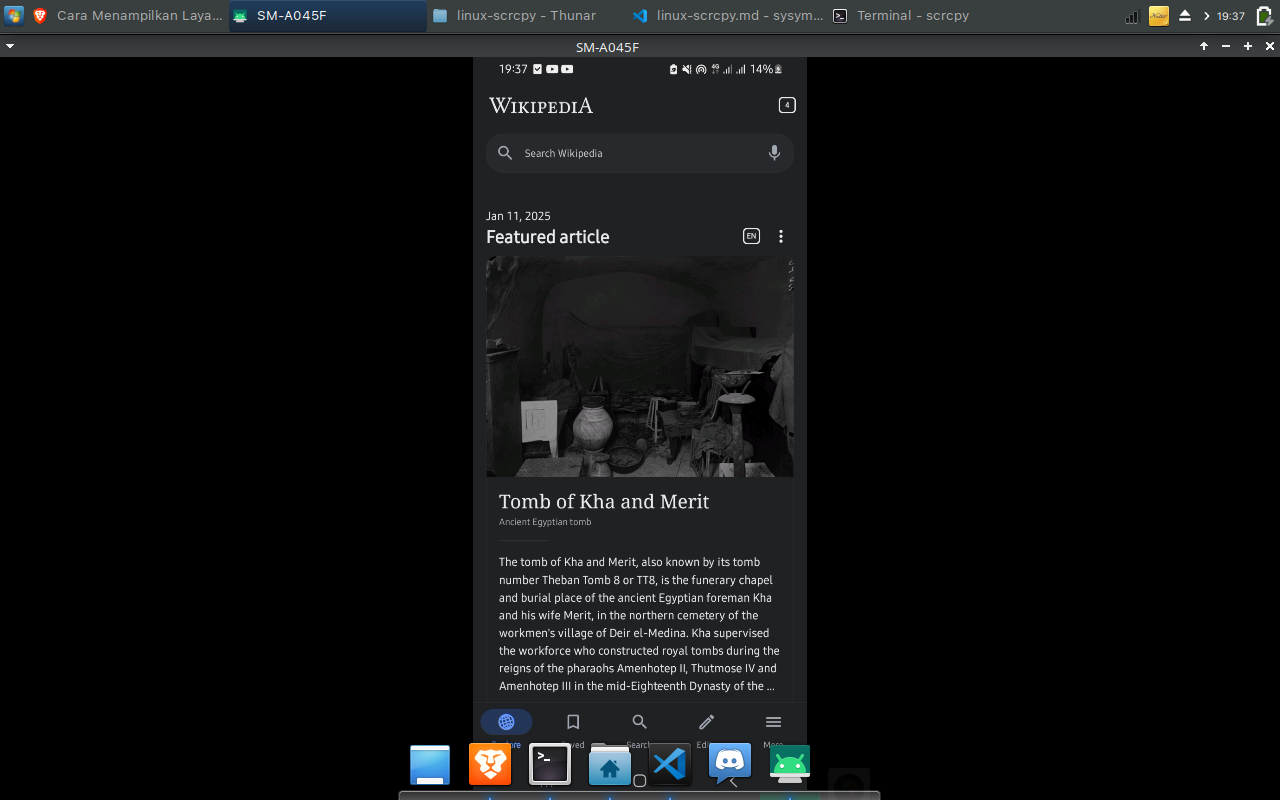Open the Saved bookmark tab
The height and width of the screenshot is (800, 1280).
[x=573, y=722]
